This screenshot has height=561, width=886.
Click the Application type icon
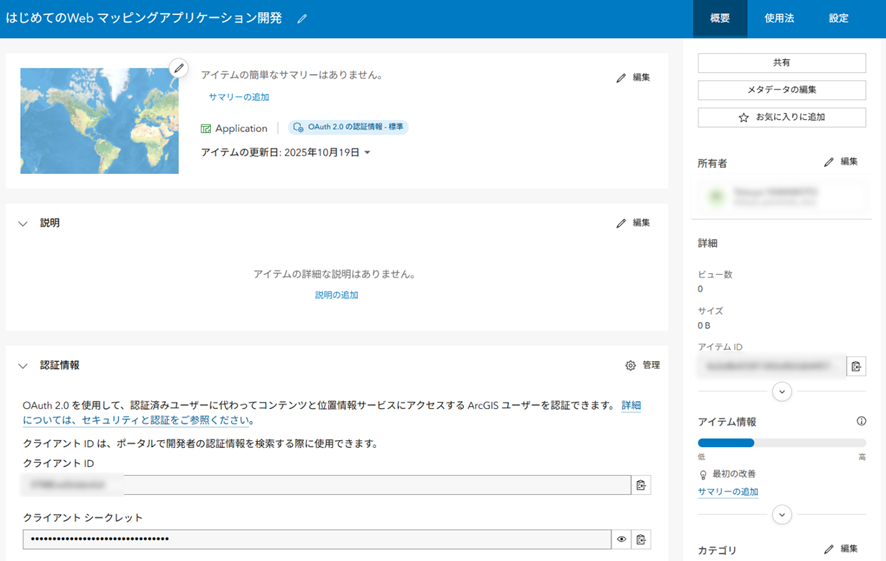click(x=206, y=129)
